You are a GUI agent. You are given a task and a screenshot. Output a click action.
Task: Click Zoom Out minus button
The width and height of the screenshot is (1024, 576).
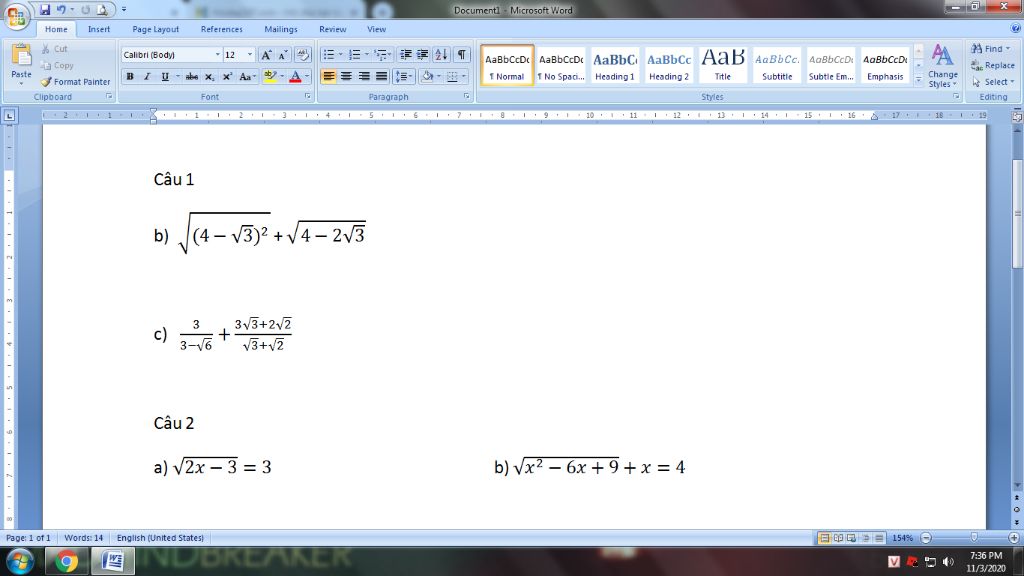[x=926, y=538]
